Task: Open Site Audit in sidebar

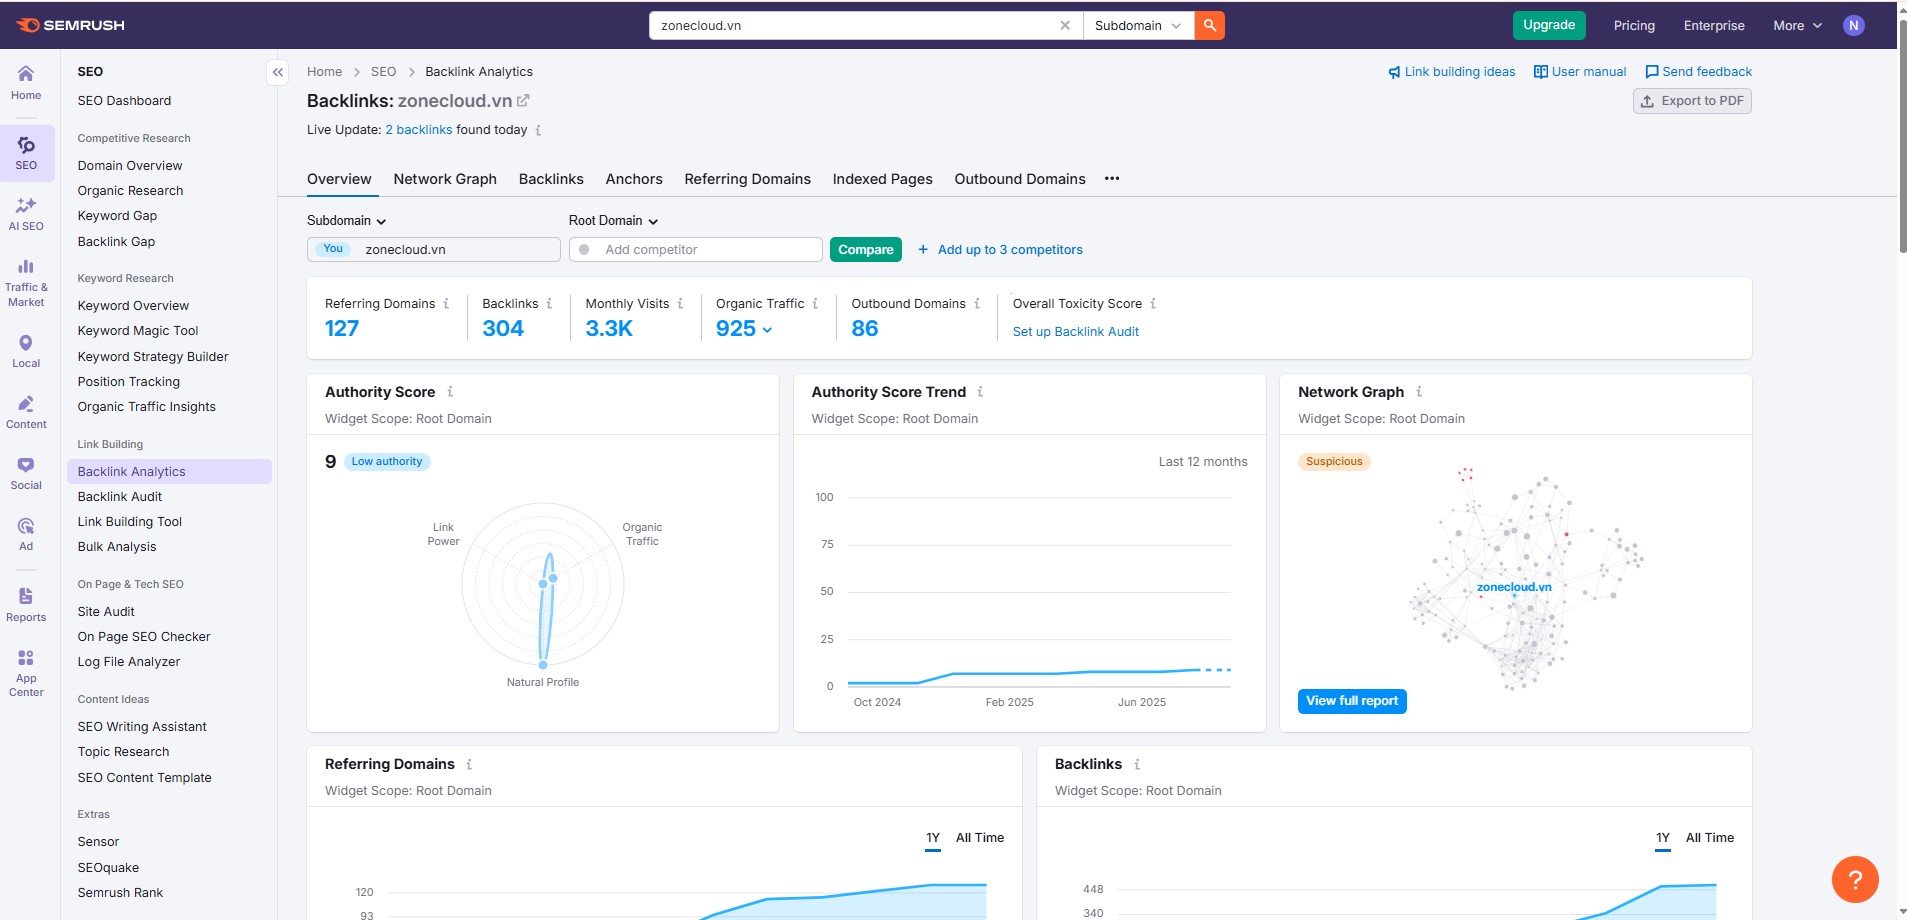Action: pyautogui.click(x=106, y=612)
